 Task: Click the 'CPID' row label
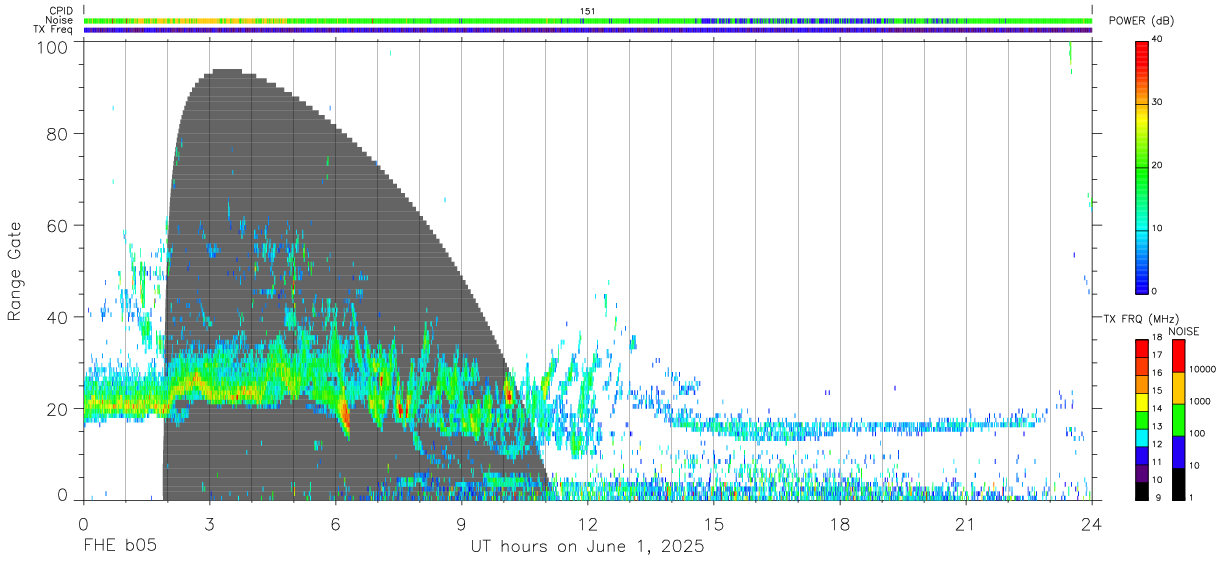pyautogui.click(x=61, y=11)
